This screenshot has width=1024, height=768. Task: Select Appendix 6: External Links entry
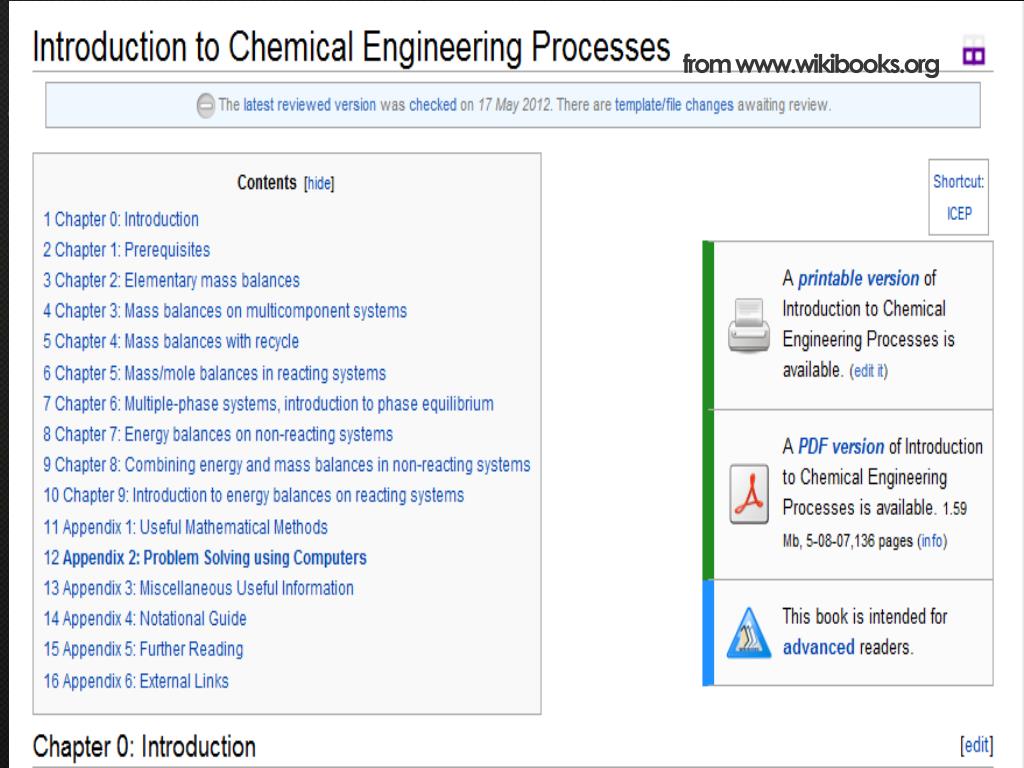136,681
